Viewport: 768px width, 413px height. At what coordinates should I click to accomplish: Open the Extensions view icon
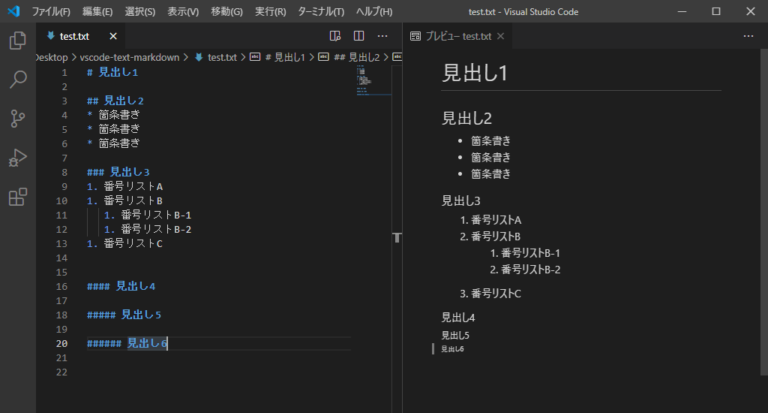(x=18, y=197)
